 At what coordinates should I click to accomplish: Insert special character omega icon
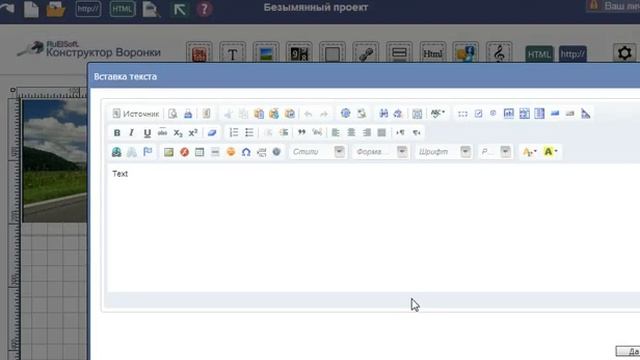[x=246, y=152]
